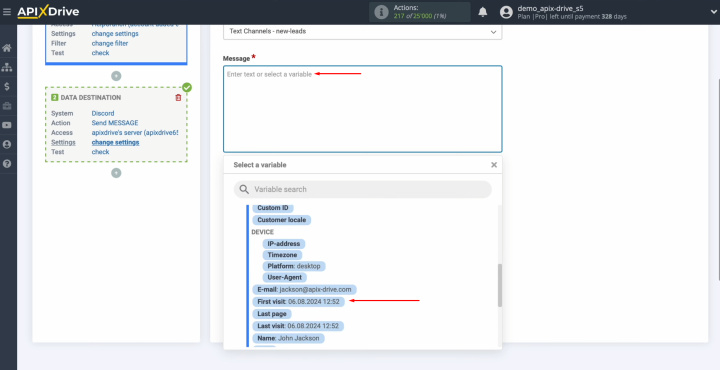Add step between source and destination
Viewport: 720px width, 370px height.
coord(116,76)
